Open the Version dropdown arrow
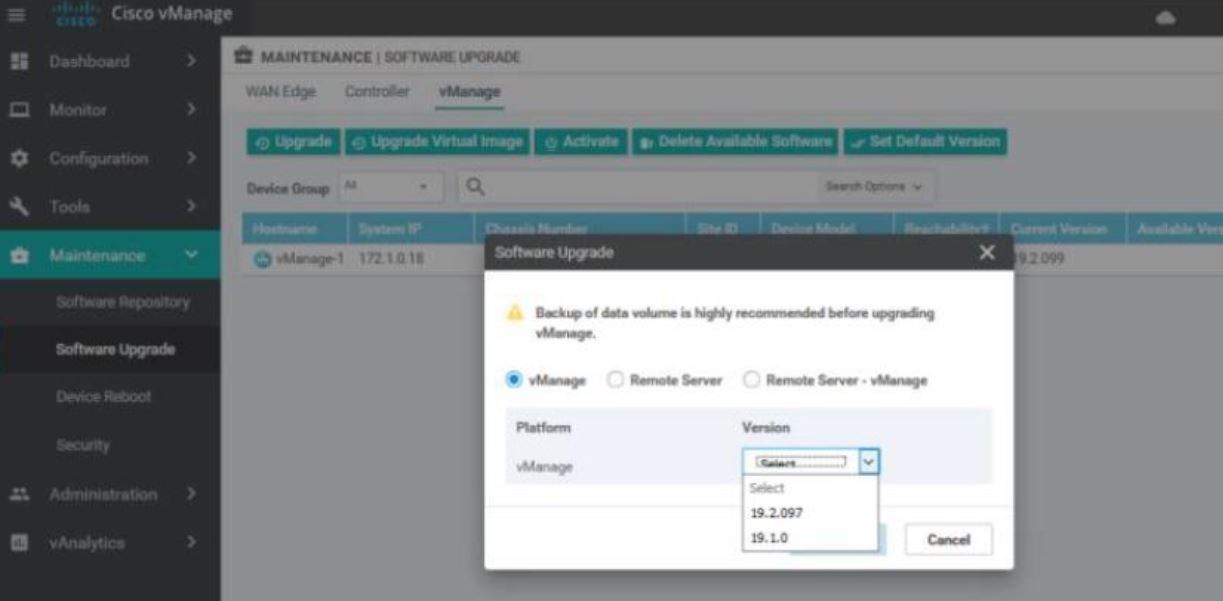Screen dimensions: 1223x601 868,461
